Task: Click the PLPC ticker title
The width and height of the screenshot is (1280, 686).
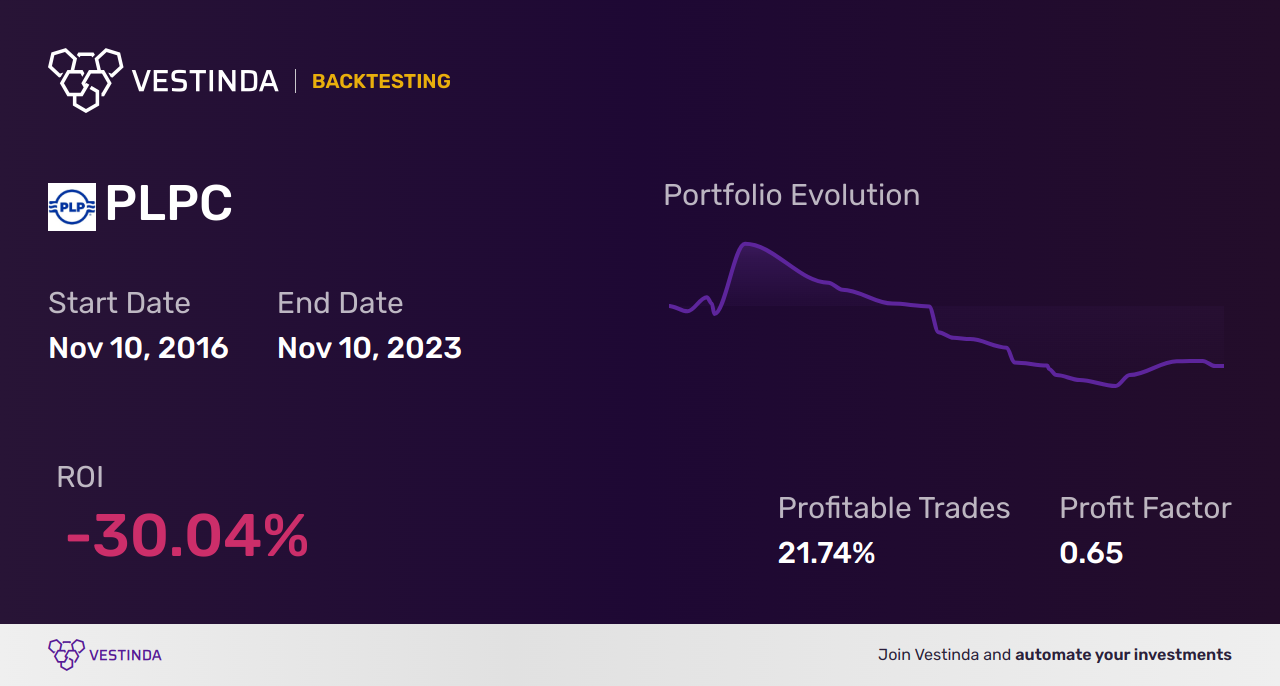Action: click(x=169, y=205)
